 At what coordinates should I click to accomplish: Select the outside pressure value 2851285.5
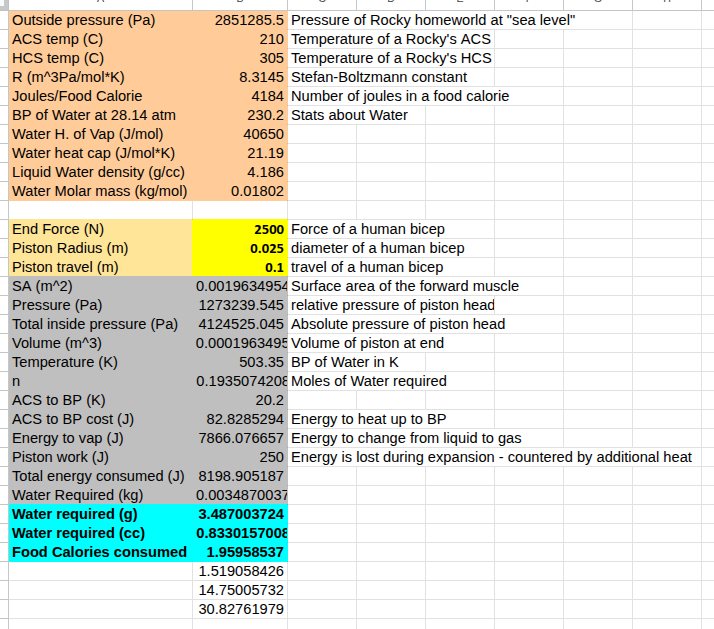(x=240, y=20)
